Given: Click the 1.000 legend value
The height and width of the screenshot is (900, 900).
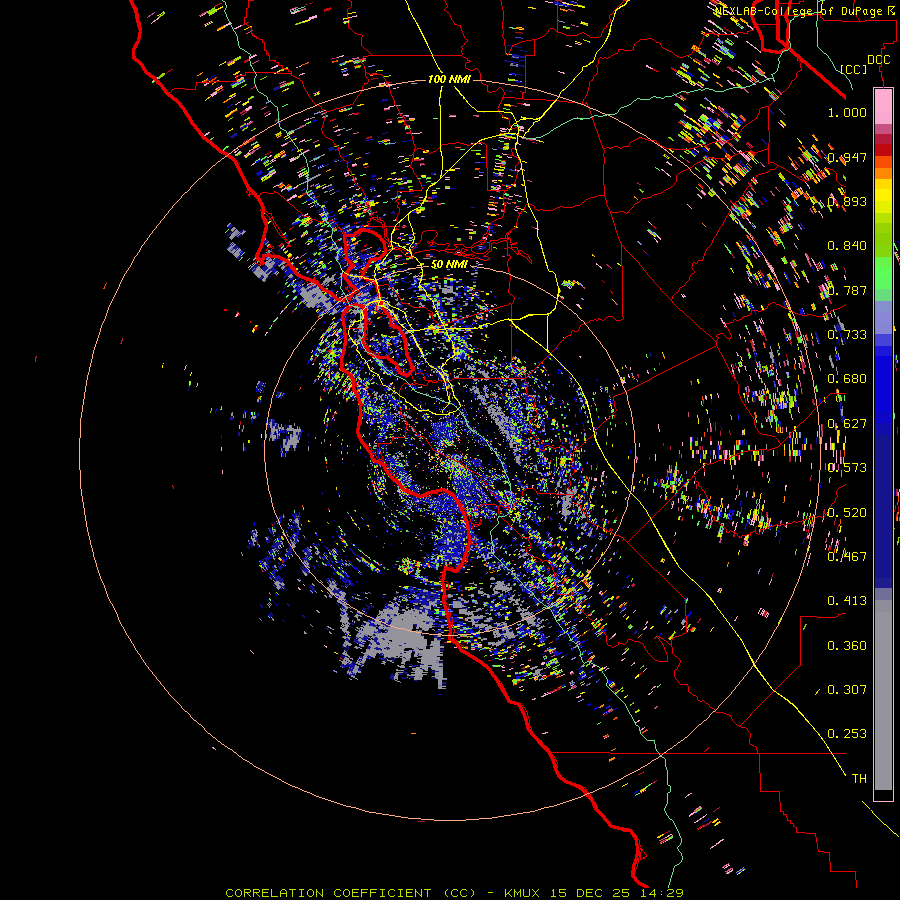Looking at the screenshot, I should (847, 112).
